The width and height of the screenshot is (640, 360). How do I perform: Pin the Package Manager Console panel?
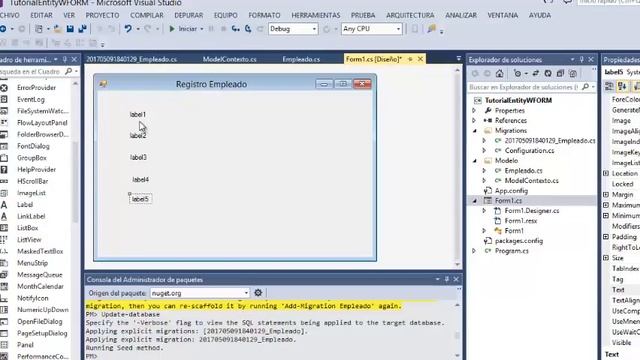click(447, 279)
